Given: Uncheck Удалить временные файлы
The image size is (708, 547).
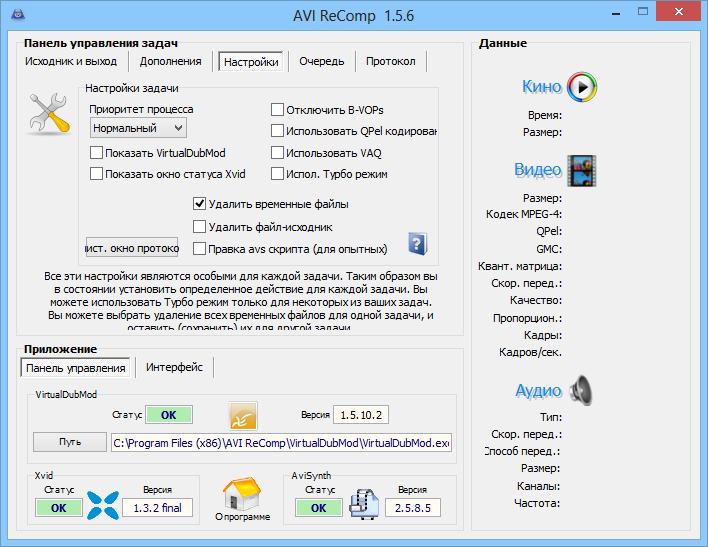Looking at the screenshot, I should click(x=199, y=204).
